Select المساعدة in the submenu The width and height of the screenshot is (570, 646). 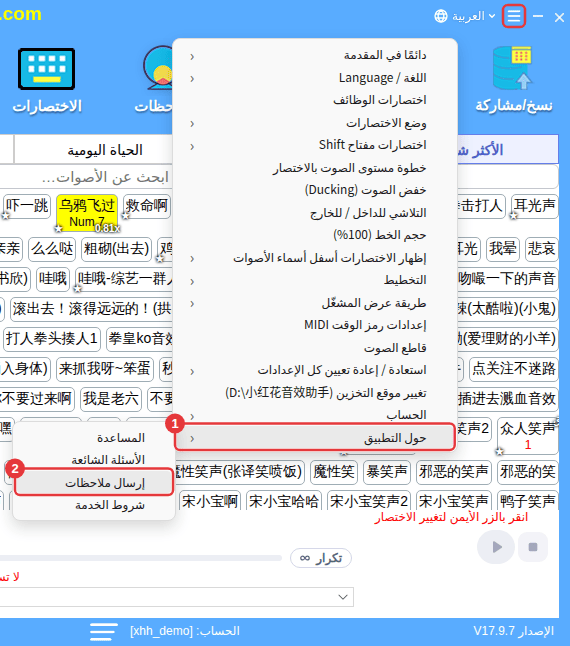coord(94,438)
